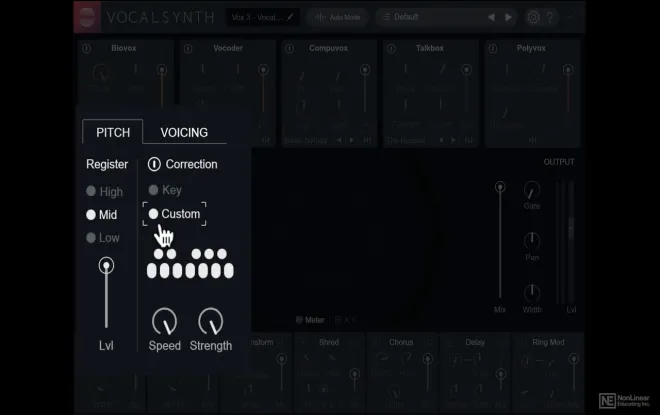Select next Compuvox preset arrow
This screenshot has height=415, width=660.
[352, 140]
